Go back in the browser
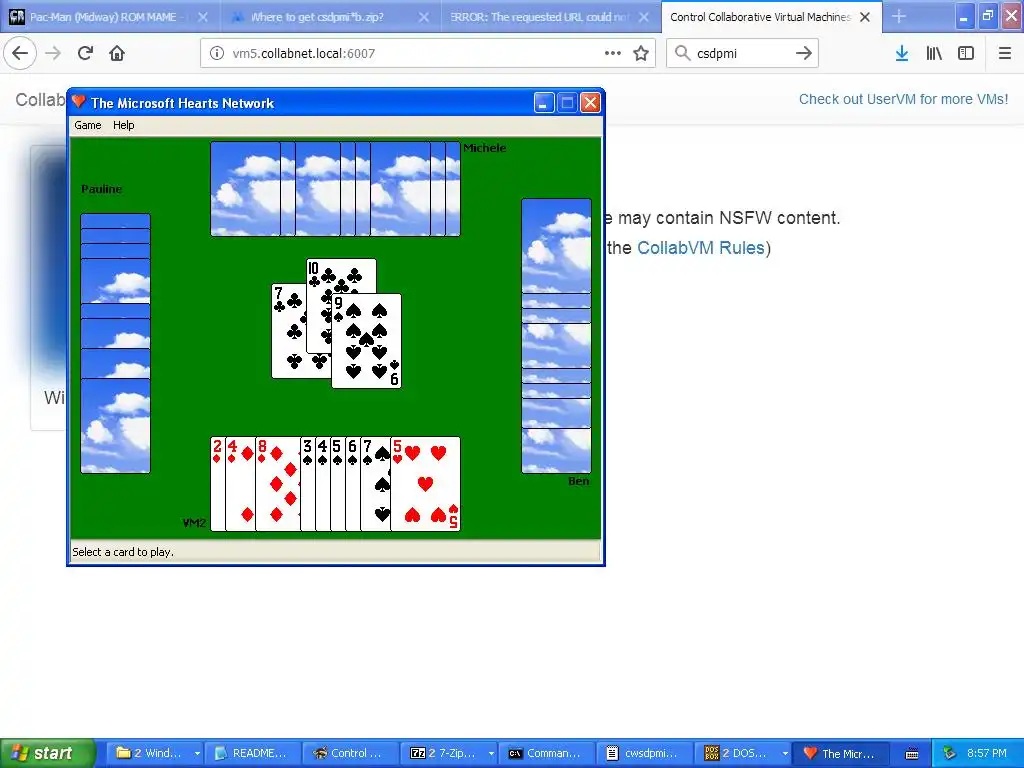 (20, 54)
